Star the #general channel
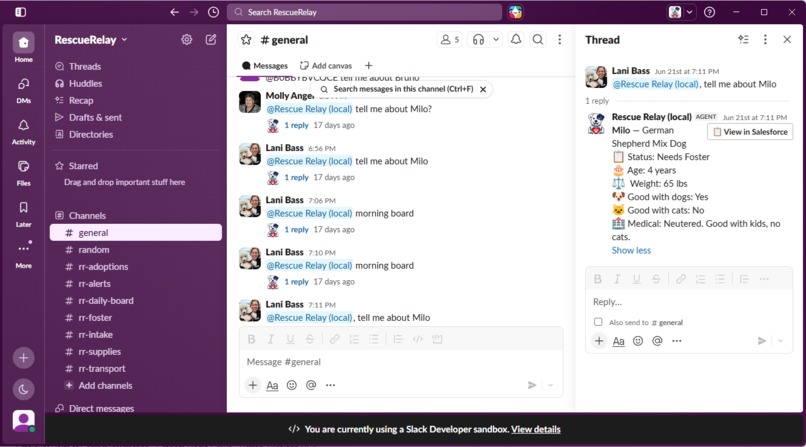Image resolution: width=806 pixels, height=447 pixels. (246, 40)
